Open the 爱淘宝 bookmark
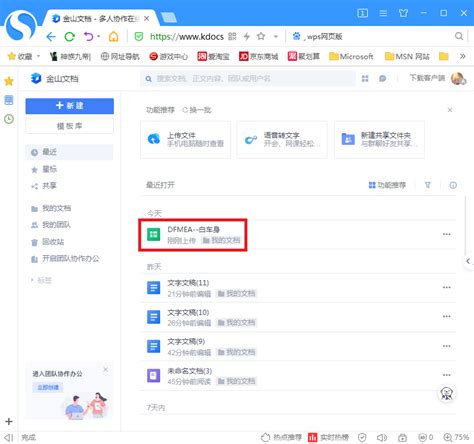 pyautogui.click(x=213, y=56)
